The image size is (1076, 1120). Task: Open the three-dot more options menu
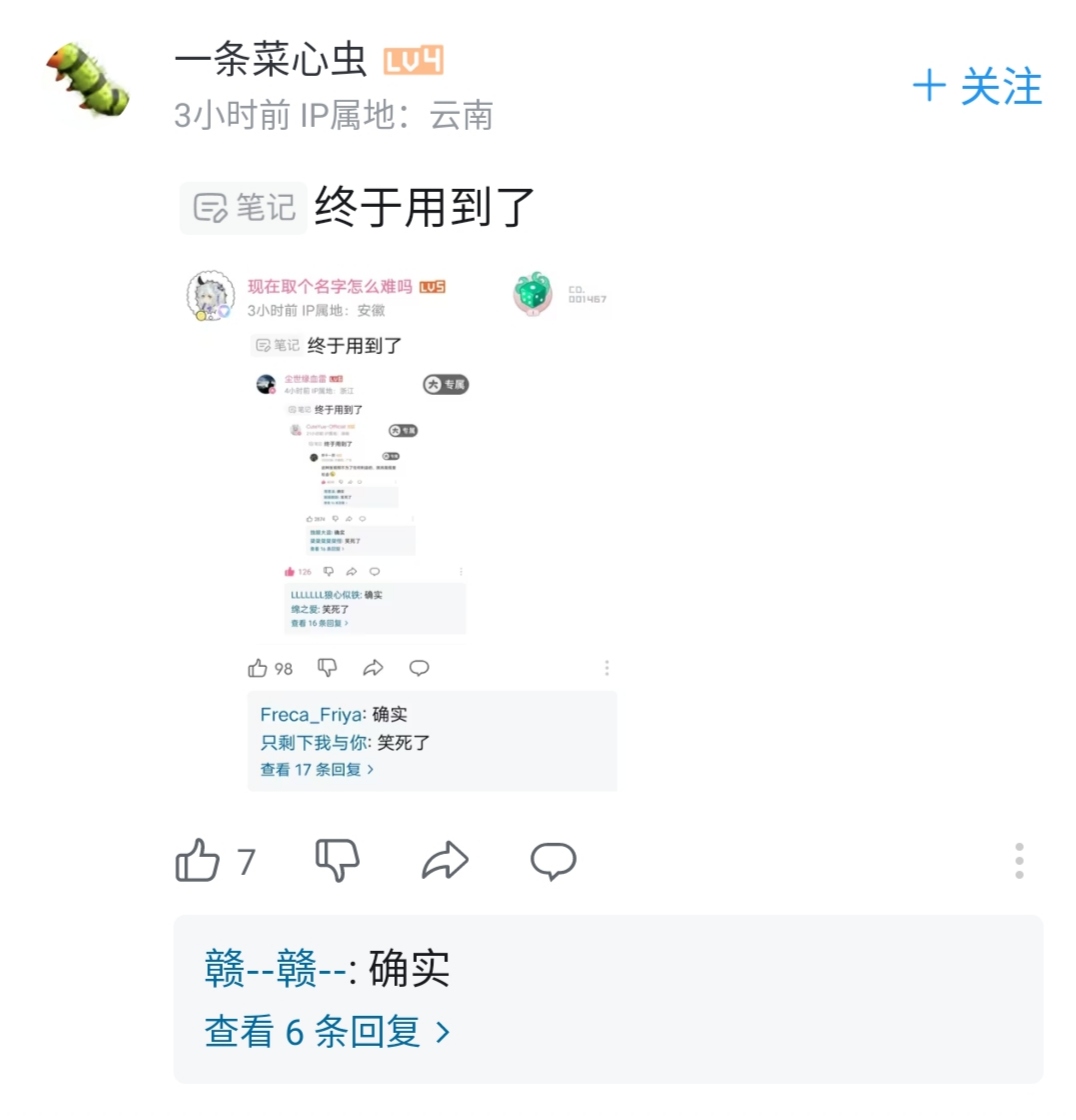pyautogui.click(x=1020, y=861)
